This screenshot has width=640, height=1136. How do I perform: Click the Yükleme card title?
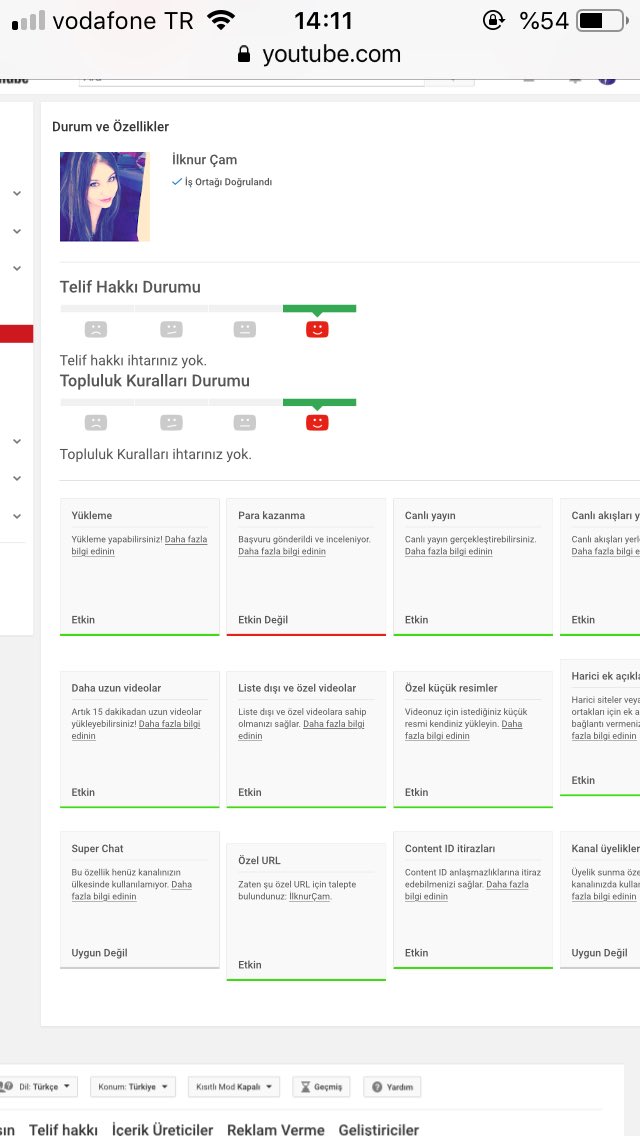(x=92, y=516)
